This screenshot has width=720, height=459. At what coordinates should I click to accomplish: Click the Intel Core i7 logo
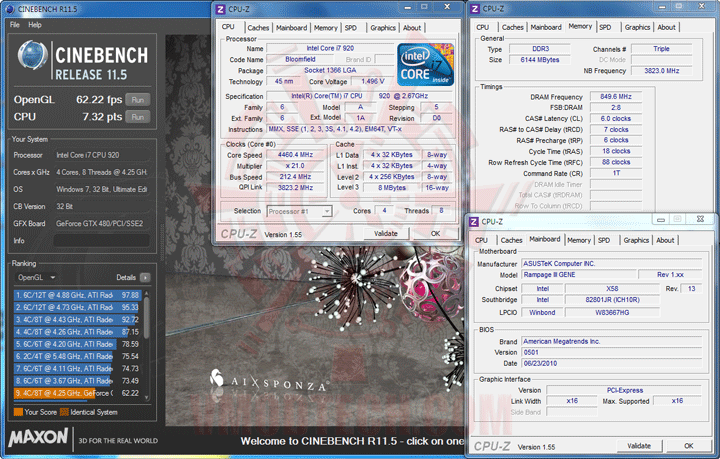pyautogui.click(x=425, y=64)
